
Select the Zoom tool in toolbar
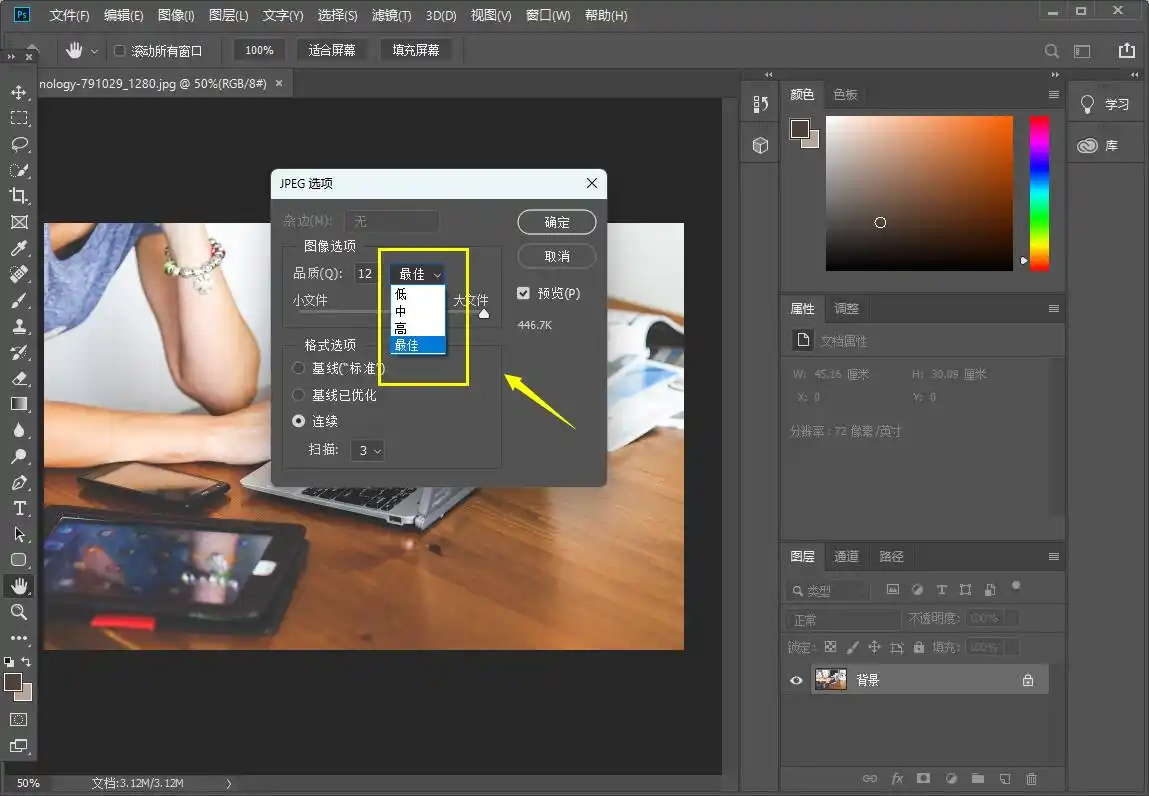coord(18,612)
